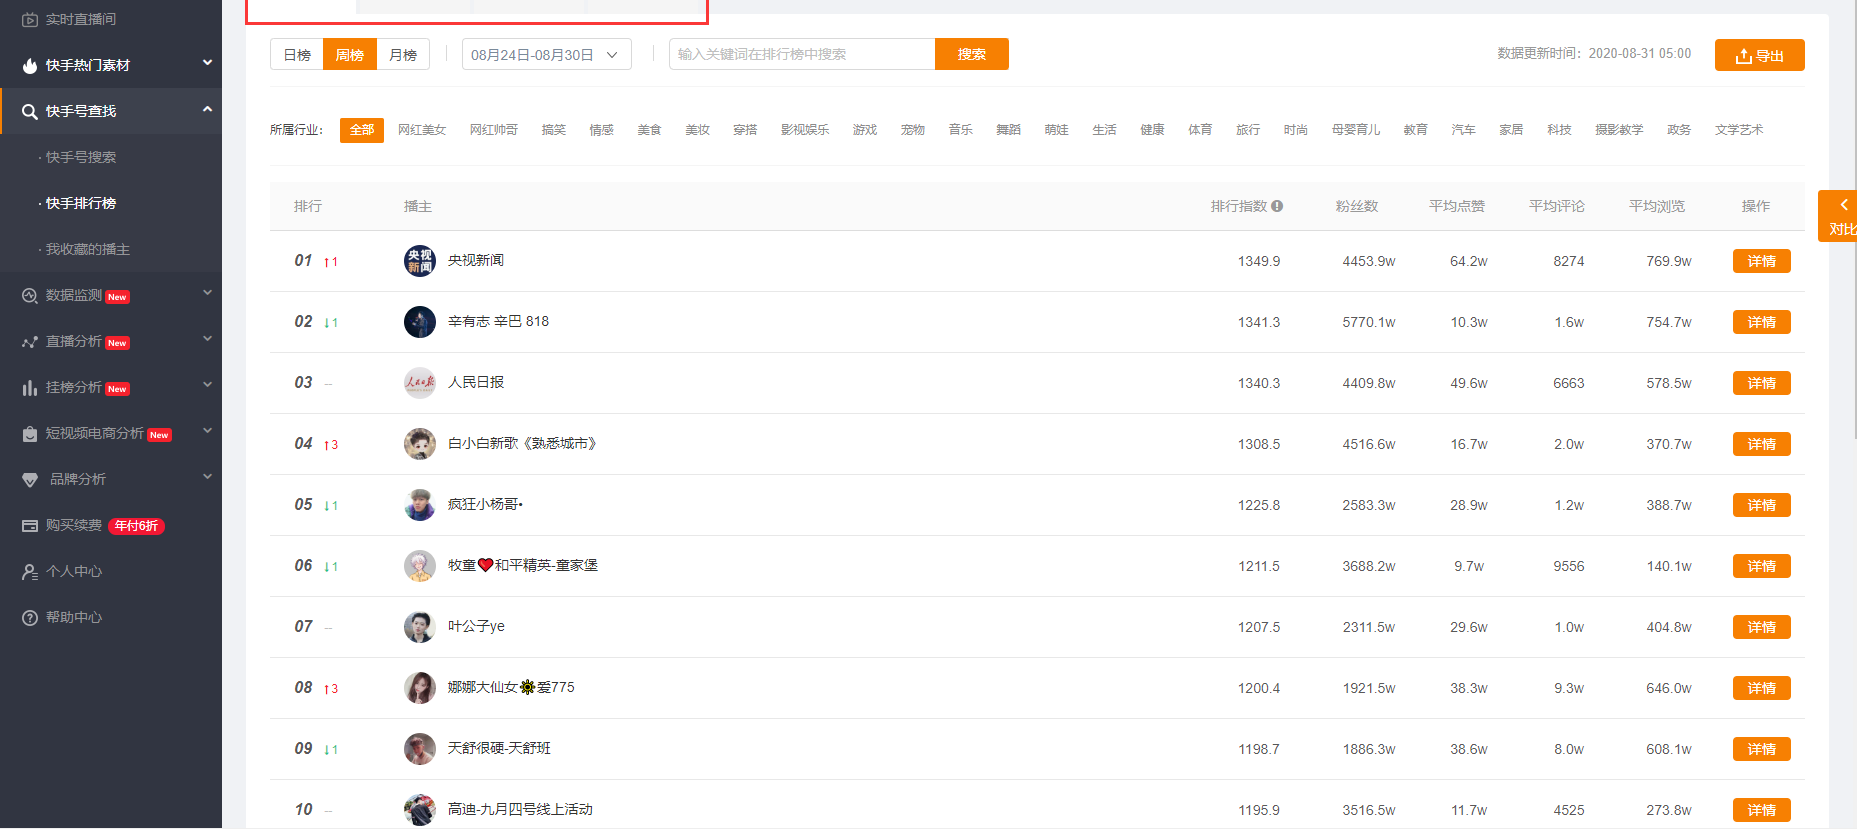
Task: Open 详情 for 娜娜大仙女
Action: pos(1762,688)
